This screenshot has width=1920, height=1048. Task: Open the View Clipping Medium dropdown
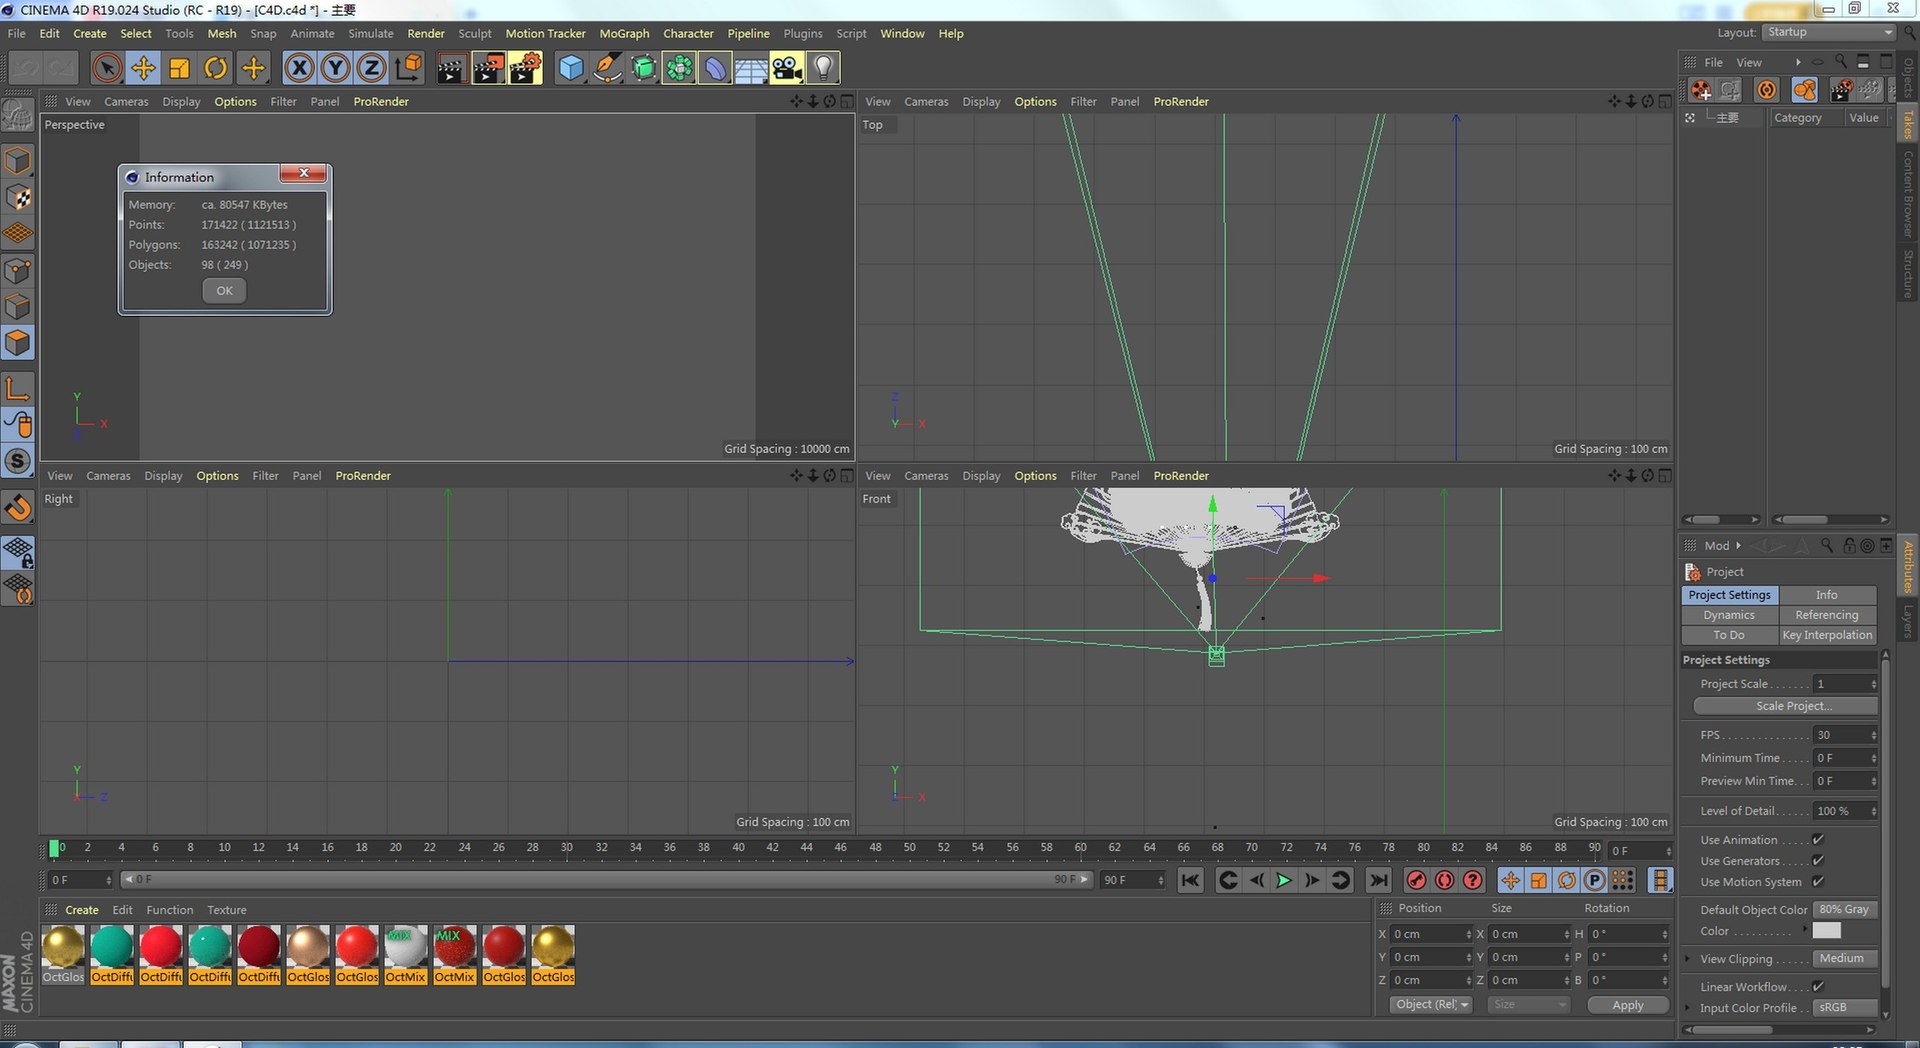pyautogui.click(x=1846, y=959)
